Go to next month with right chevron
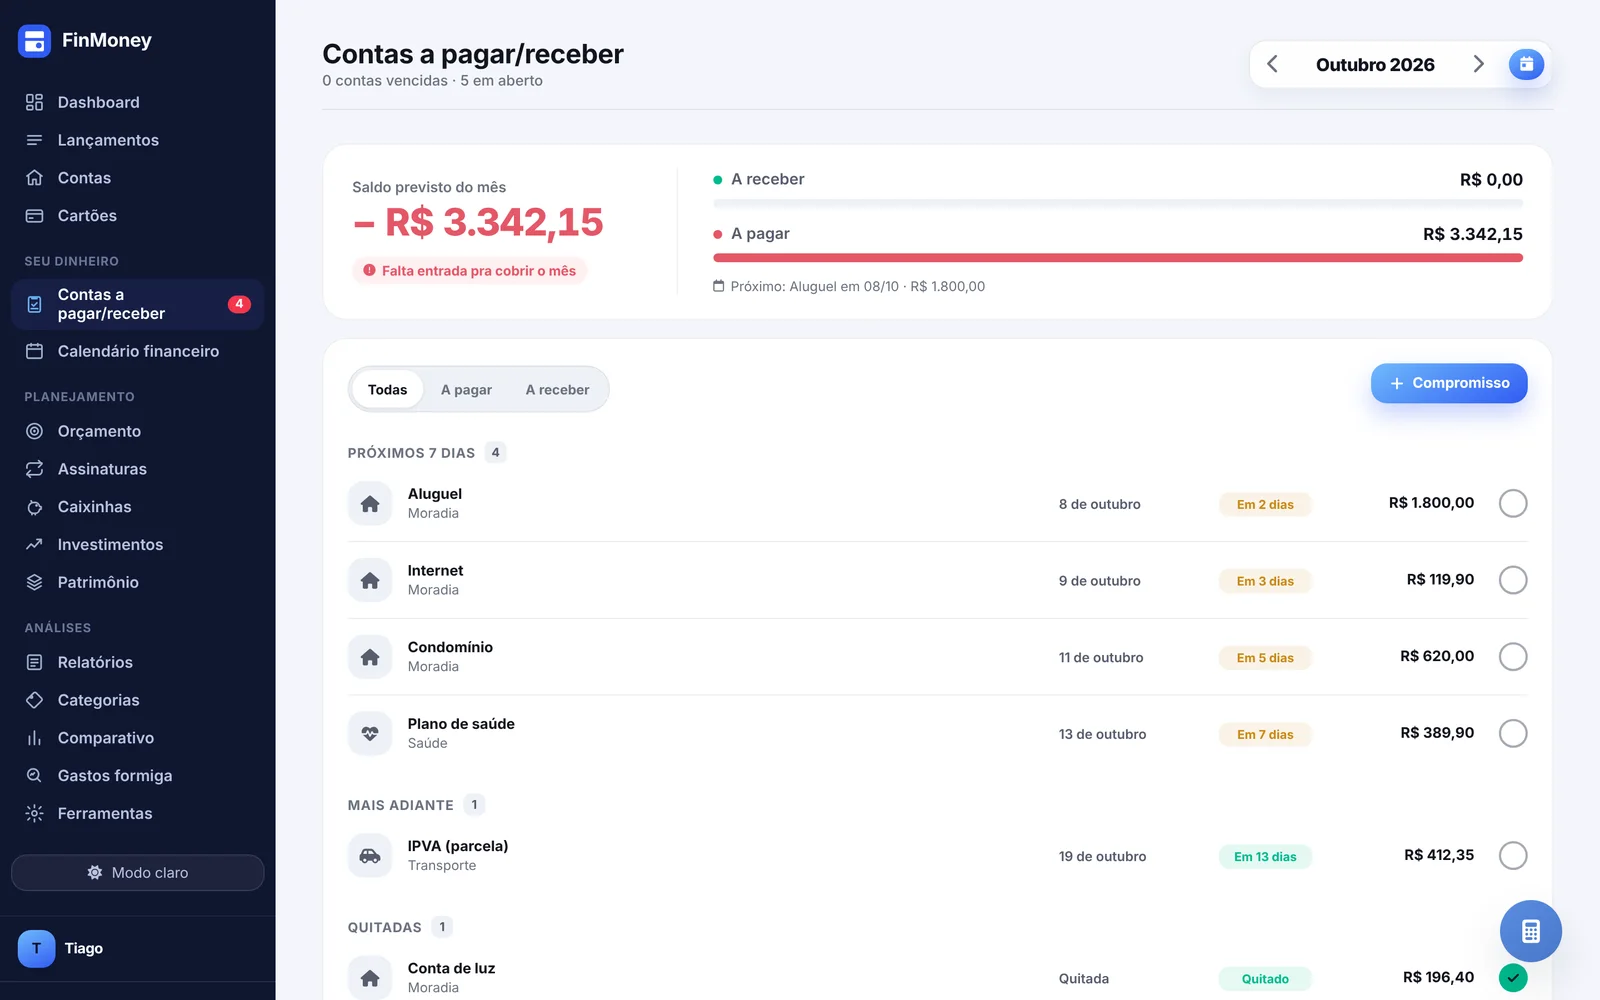 [1478, 65]
